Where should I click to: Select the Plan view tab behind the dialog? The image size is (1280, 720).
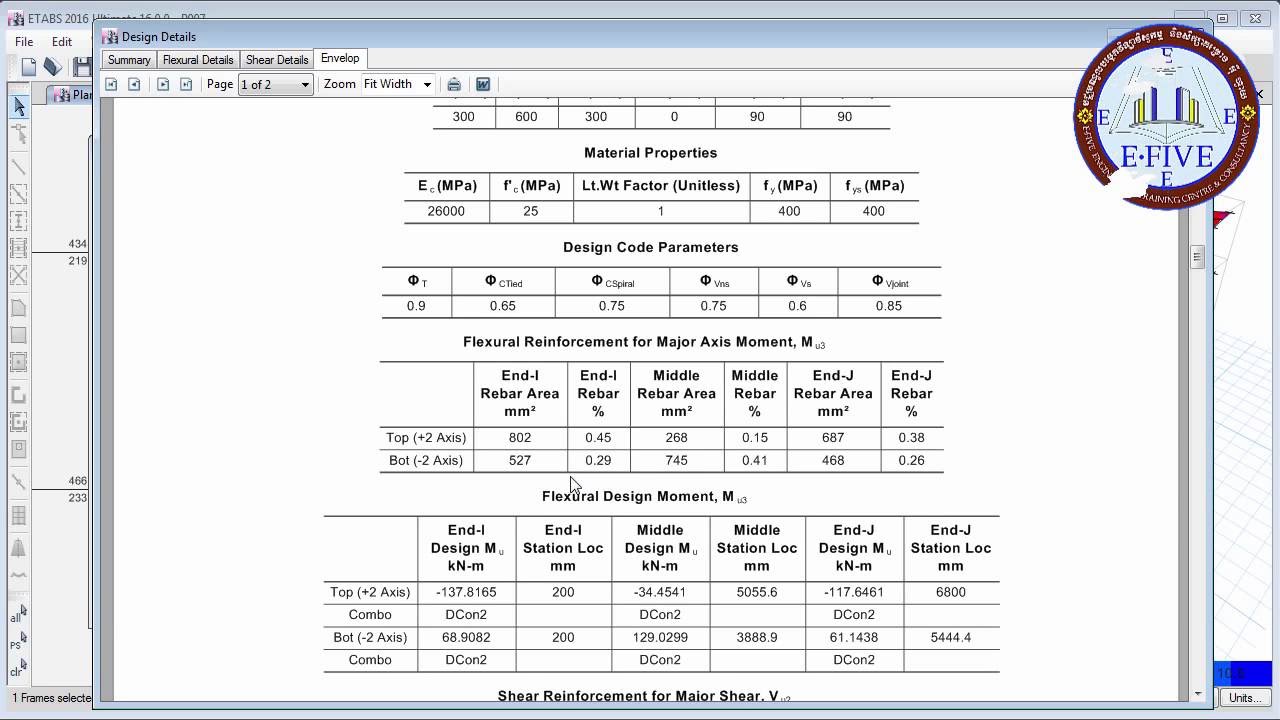[72, 95]
